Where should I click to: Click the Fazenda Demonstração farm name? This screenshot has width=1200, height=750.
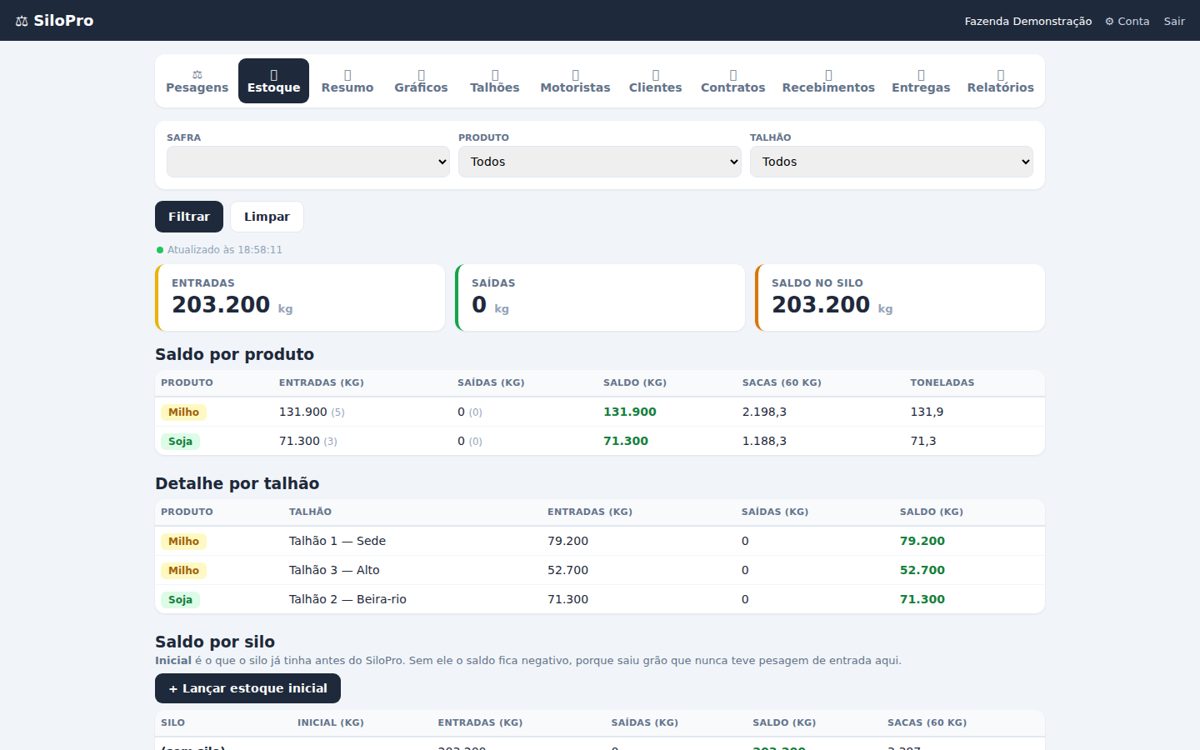1028,21
